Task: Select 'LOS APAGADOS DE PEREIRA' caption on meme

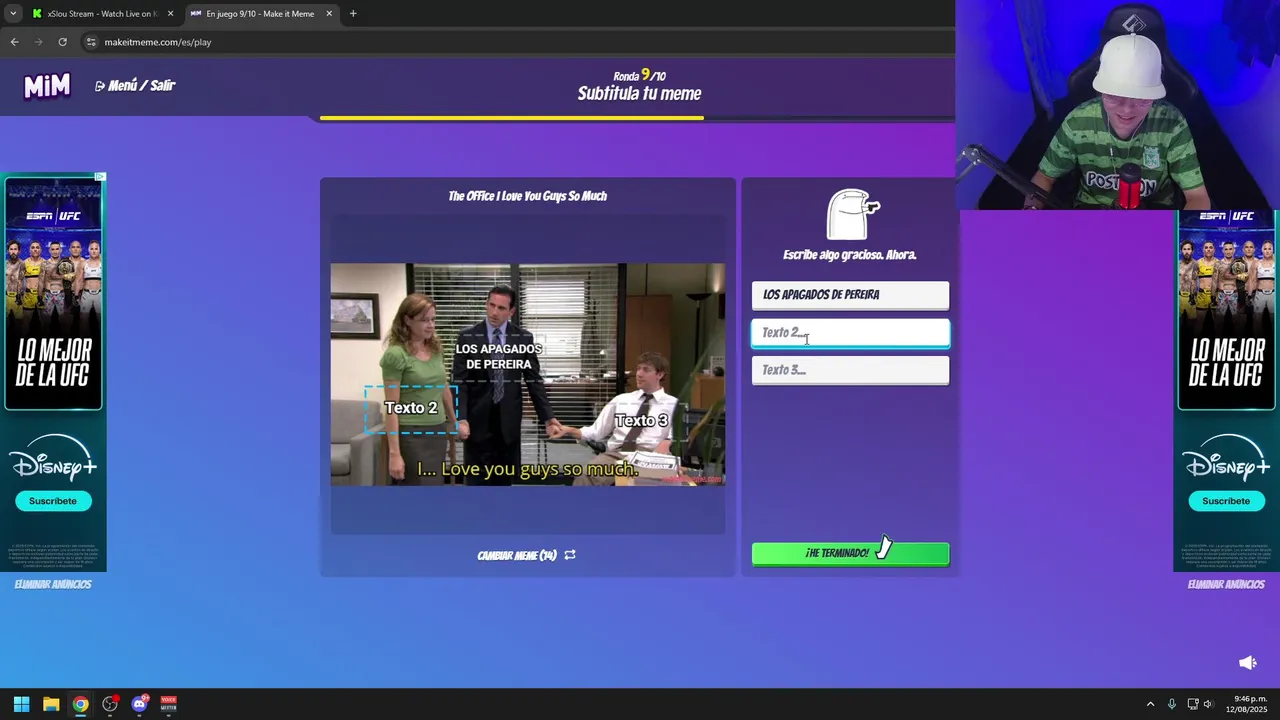Action: [x=498, y=356]
